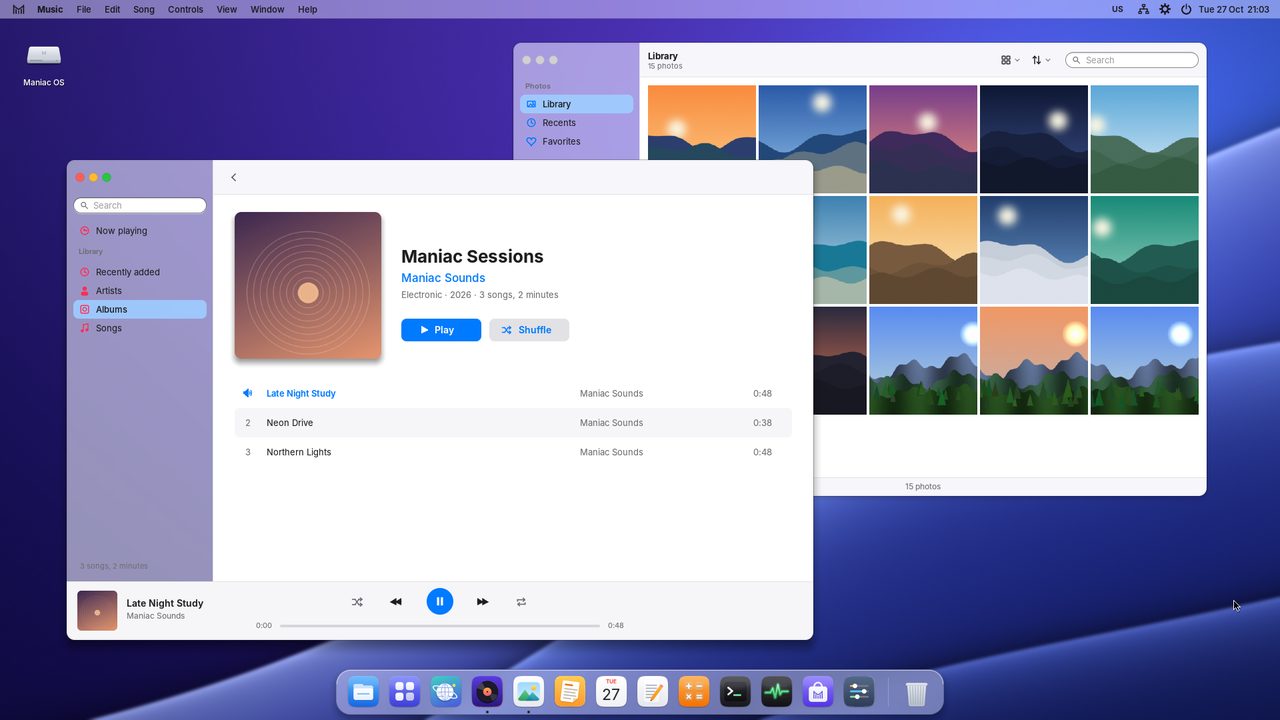Open the Song menu
Viewport: 1280px width, 720px height.
click(x=144, y=9)
